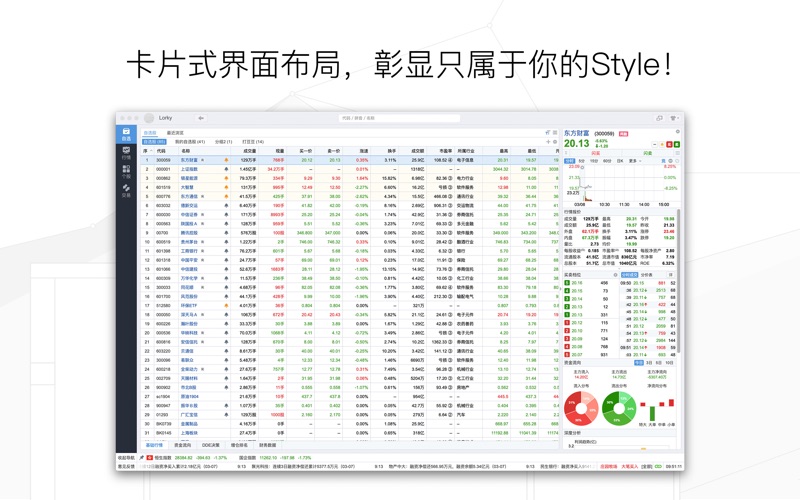
Task: Click the Lorky user avatar
Action: [149, 118]
